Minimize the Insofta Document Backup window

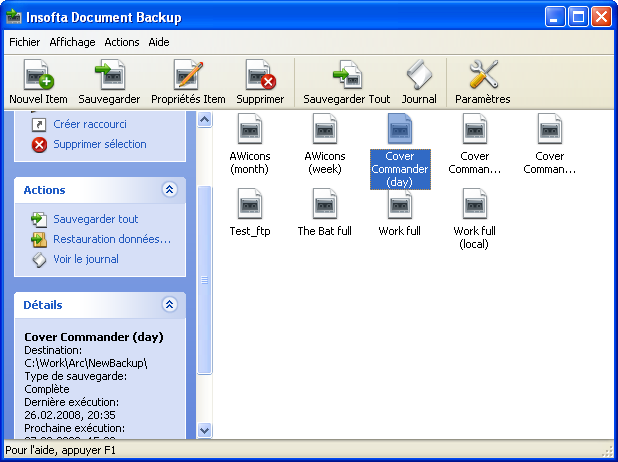[x=555, y=17]
